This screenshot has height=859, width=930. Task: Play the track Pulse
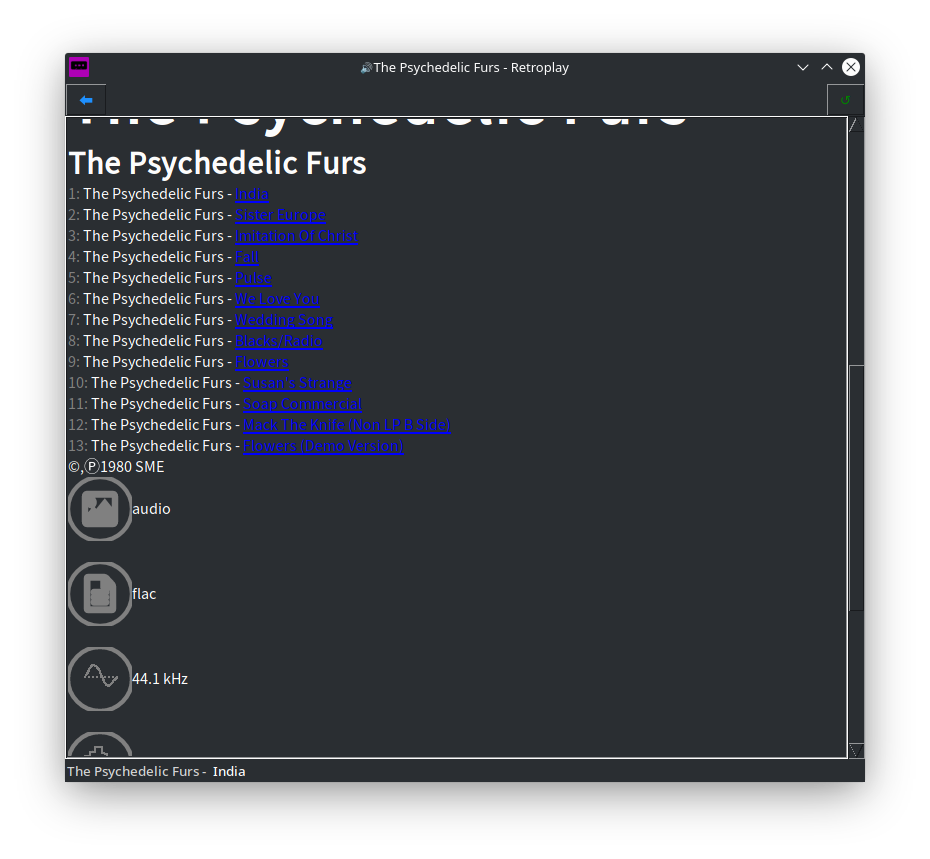point(253,278)
